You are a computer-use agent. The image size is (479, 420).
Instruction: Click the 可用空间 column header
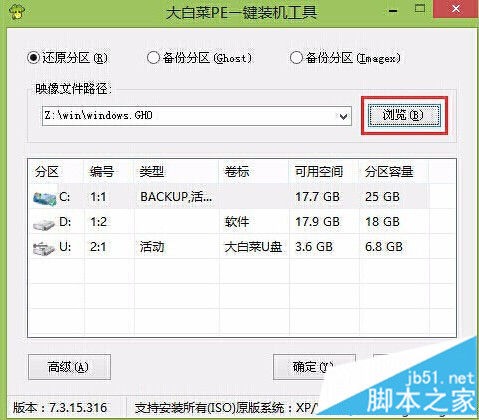pos(324,172)
